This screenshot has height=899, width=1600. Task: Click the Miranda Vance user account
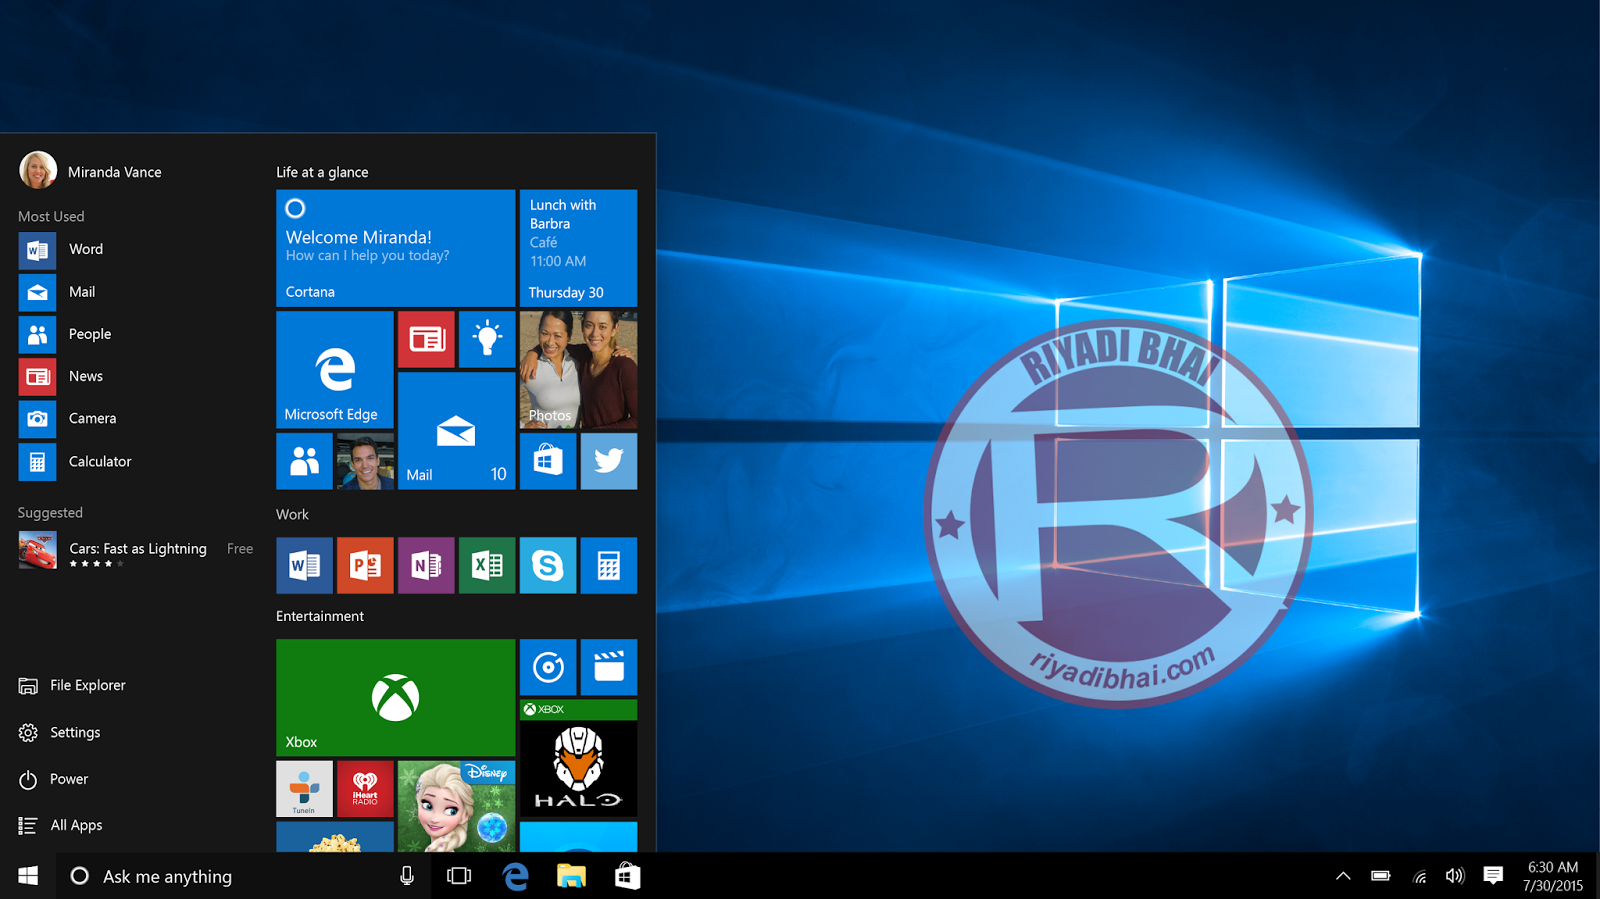click(90, 171)
